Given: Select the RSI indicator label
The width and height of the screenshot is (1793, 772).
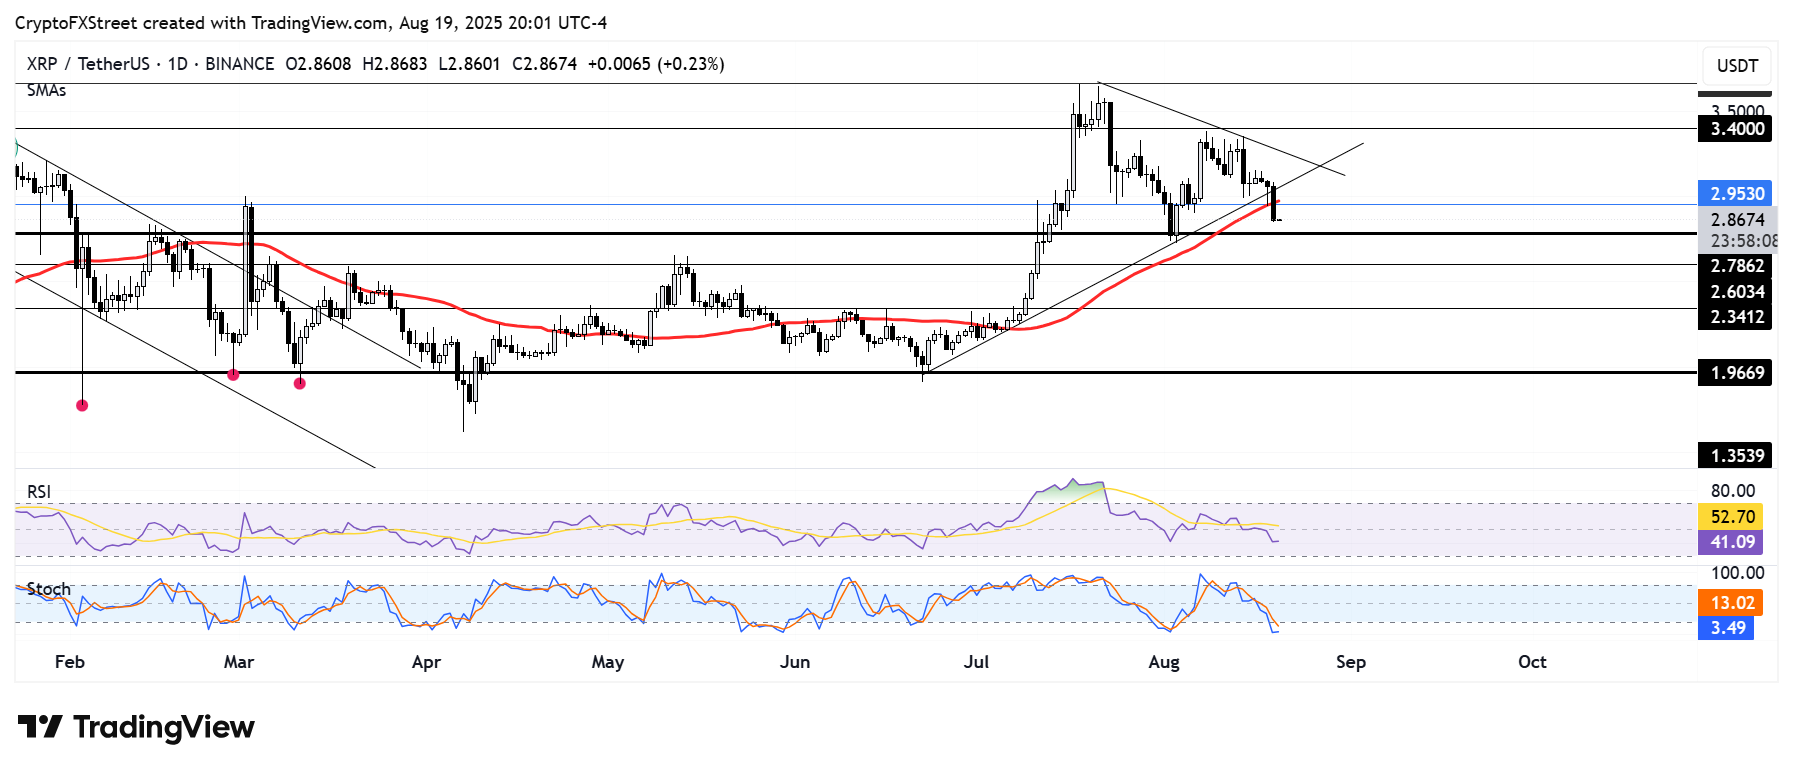Looking at the screenshot, I should click(x=39, y=491).
